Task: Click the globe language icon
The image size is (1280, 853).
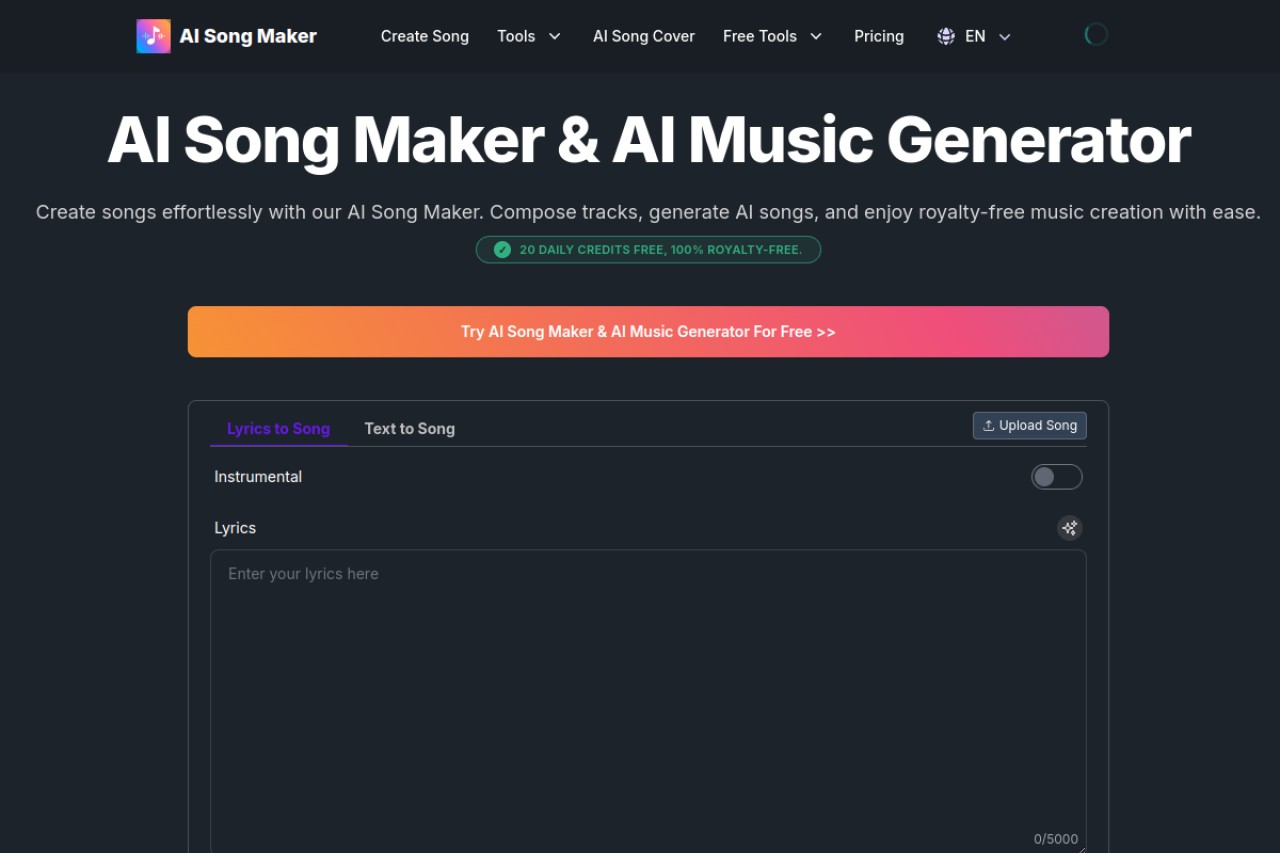Action: click(x=946, y=36)
